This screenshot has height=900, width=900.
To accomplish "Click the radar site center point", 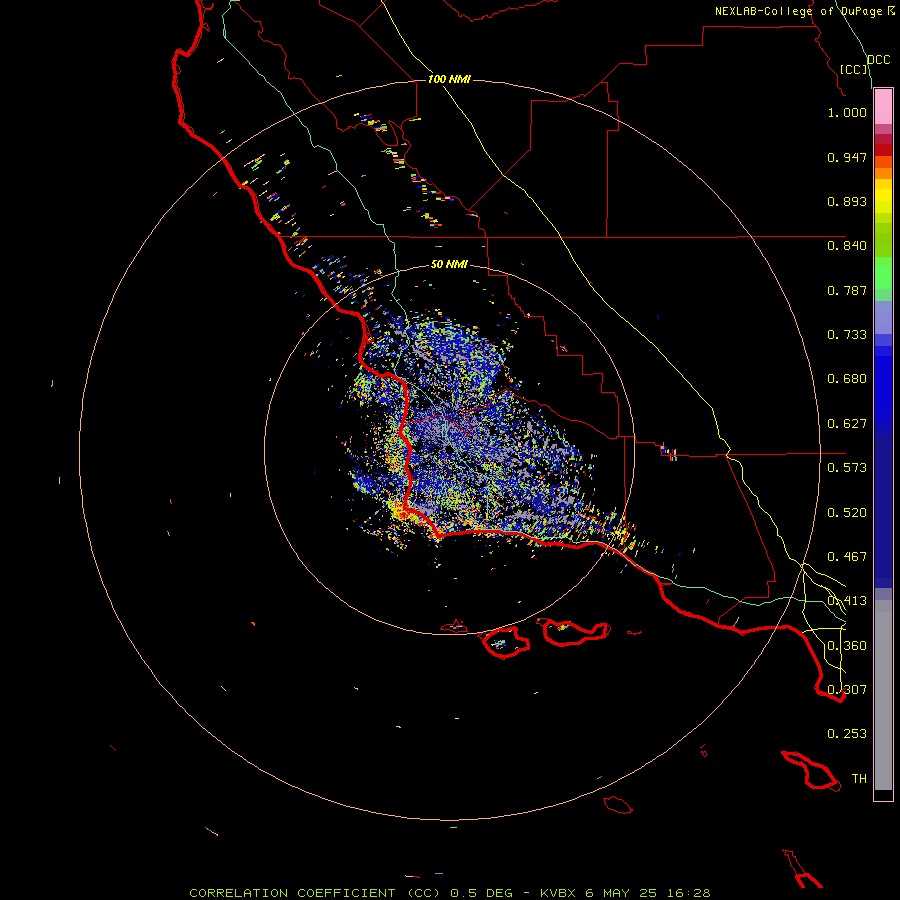I will pos(449,450).
